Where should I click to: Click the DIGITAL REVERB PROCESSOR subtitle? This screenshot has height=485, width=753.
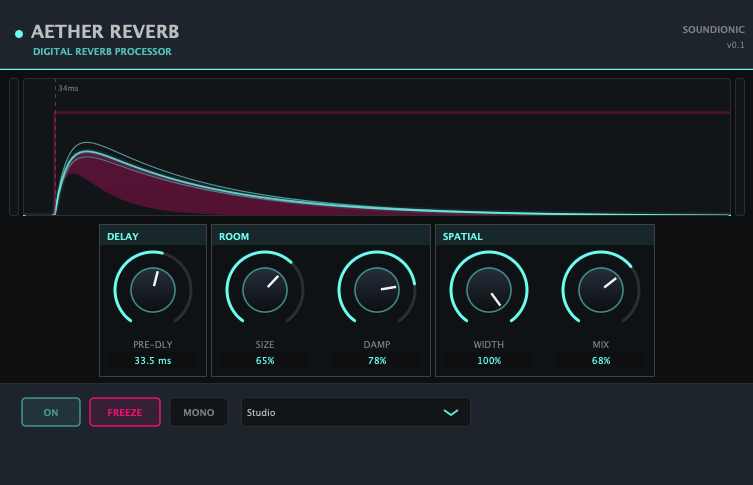pos(102,51)
